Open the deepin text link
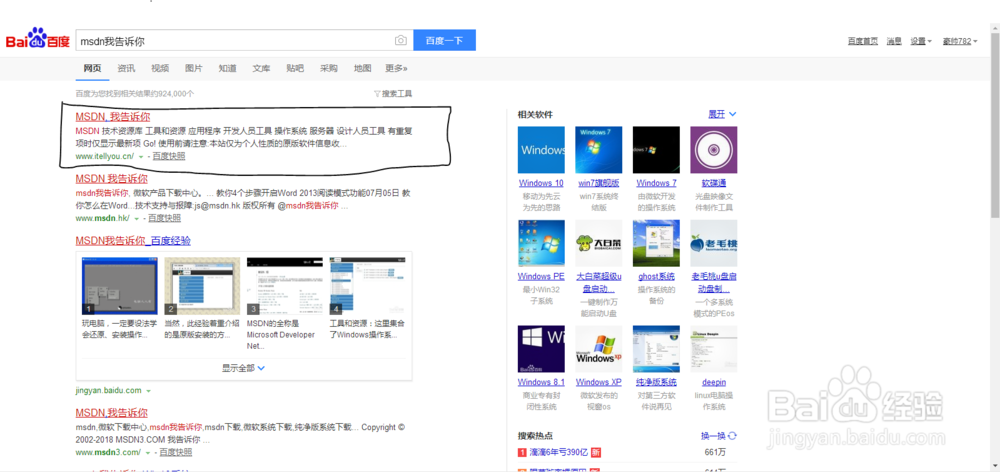 pos(714,383)
